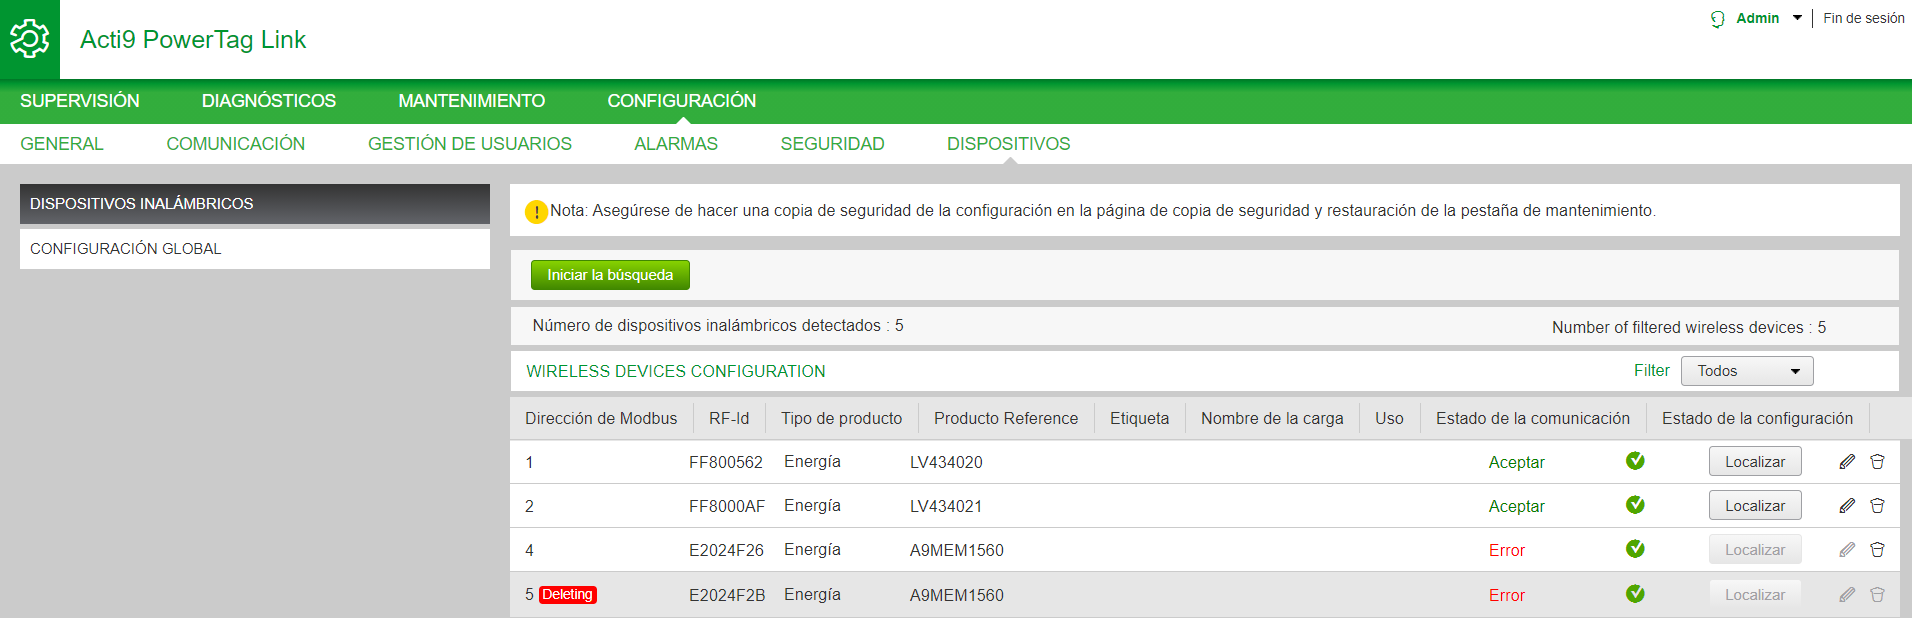This screenshot has height=618, width=1912.
Task: Click the gear logo icon in header
Action: (x=29, y=39)
